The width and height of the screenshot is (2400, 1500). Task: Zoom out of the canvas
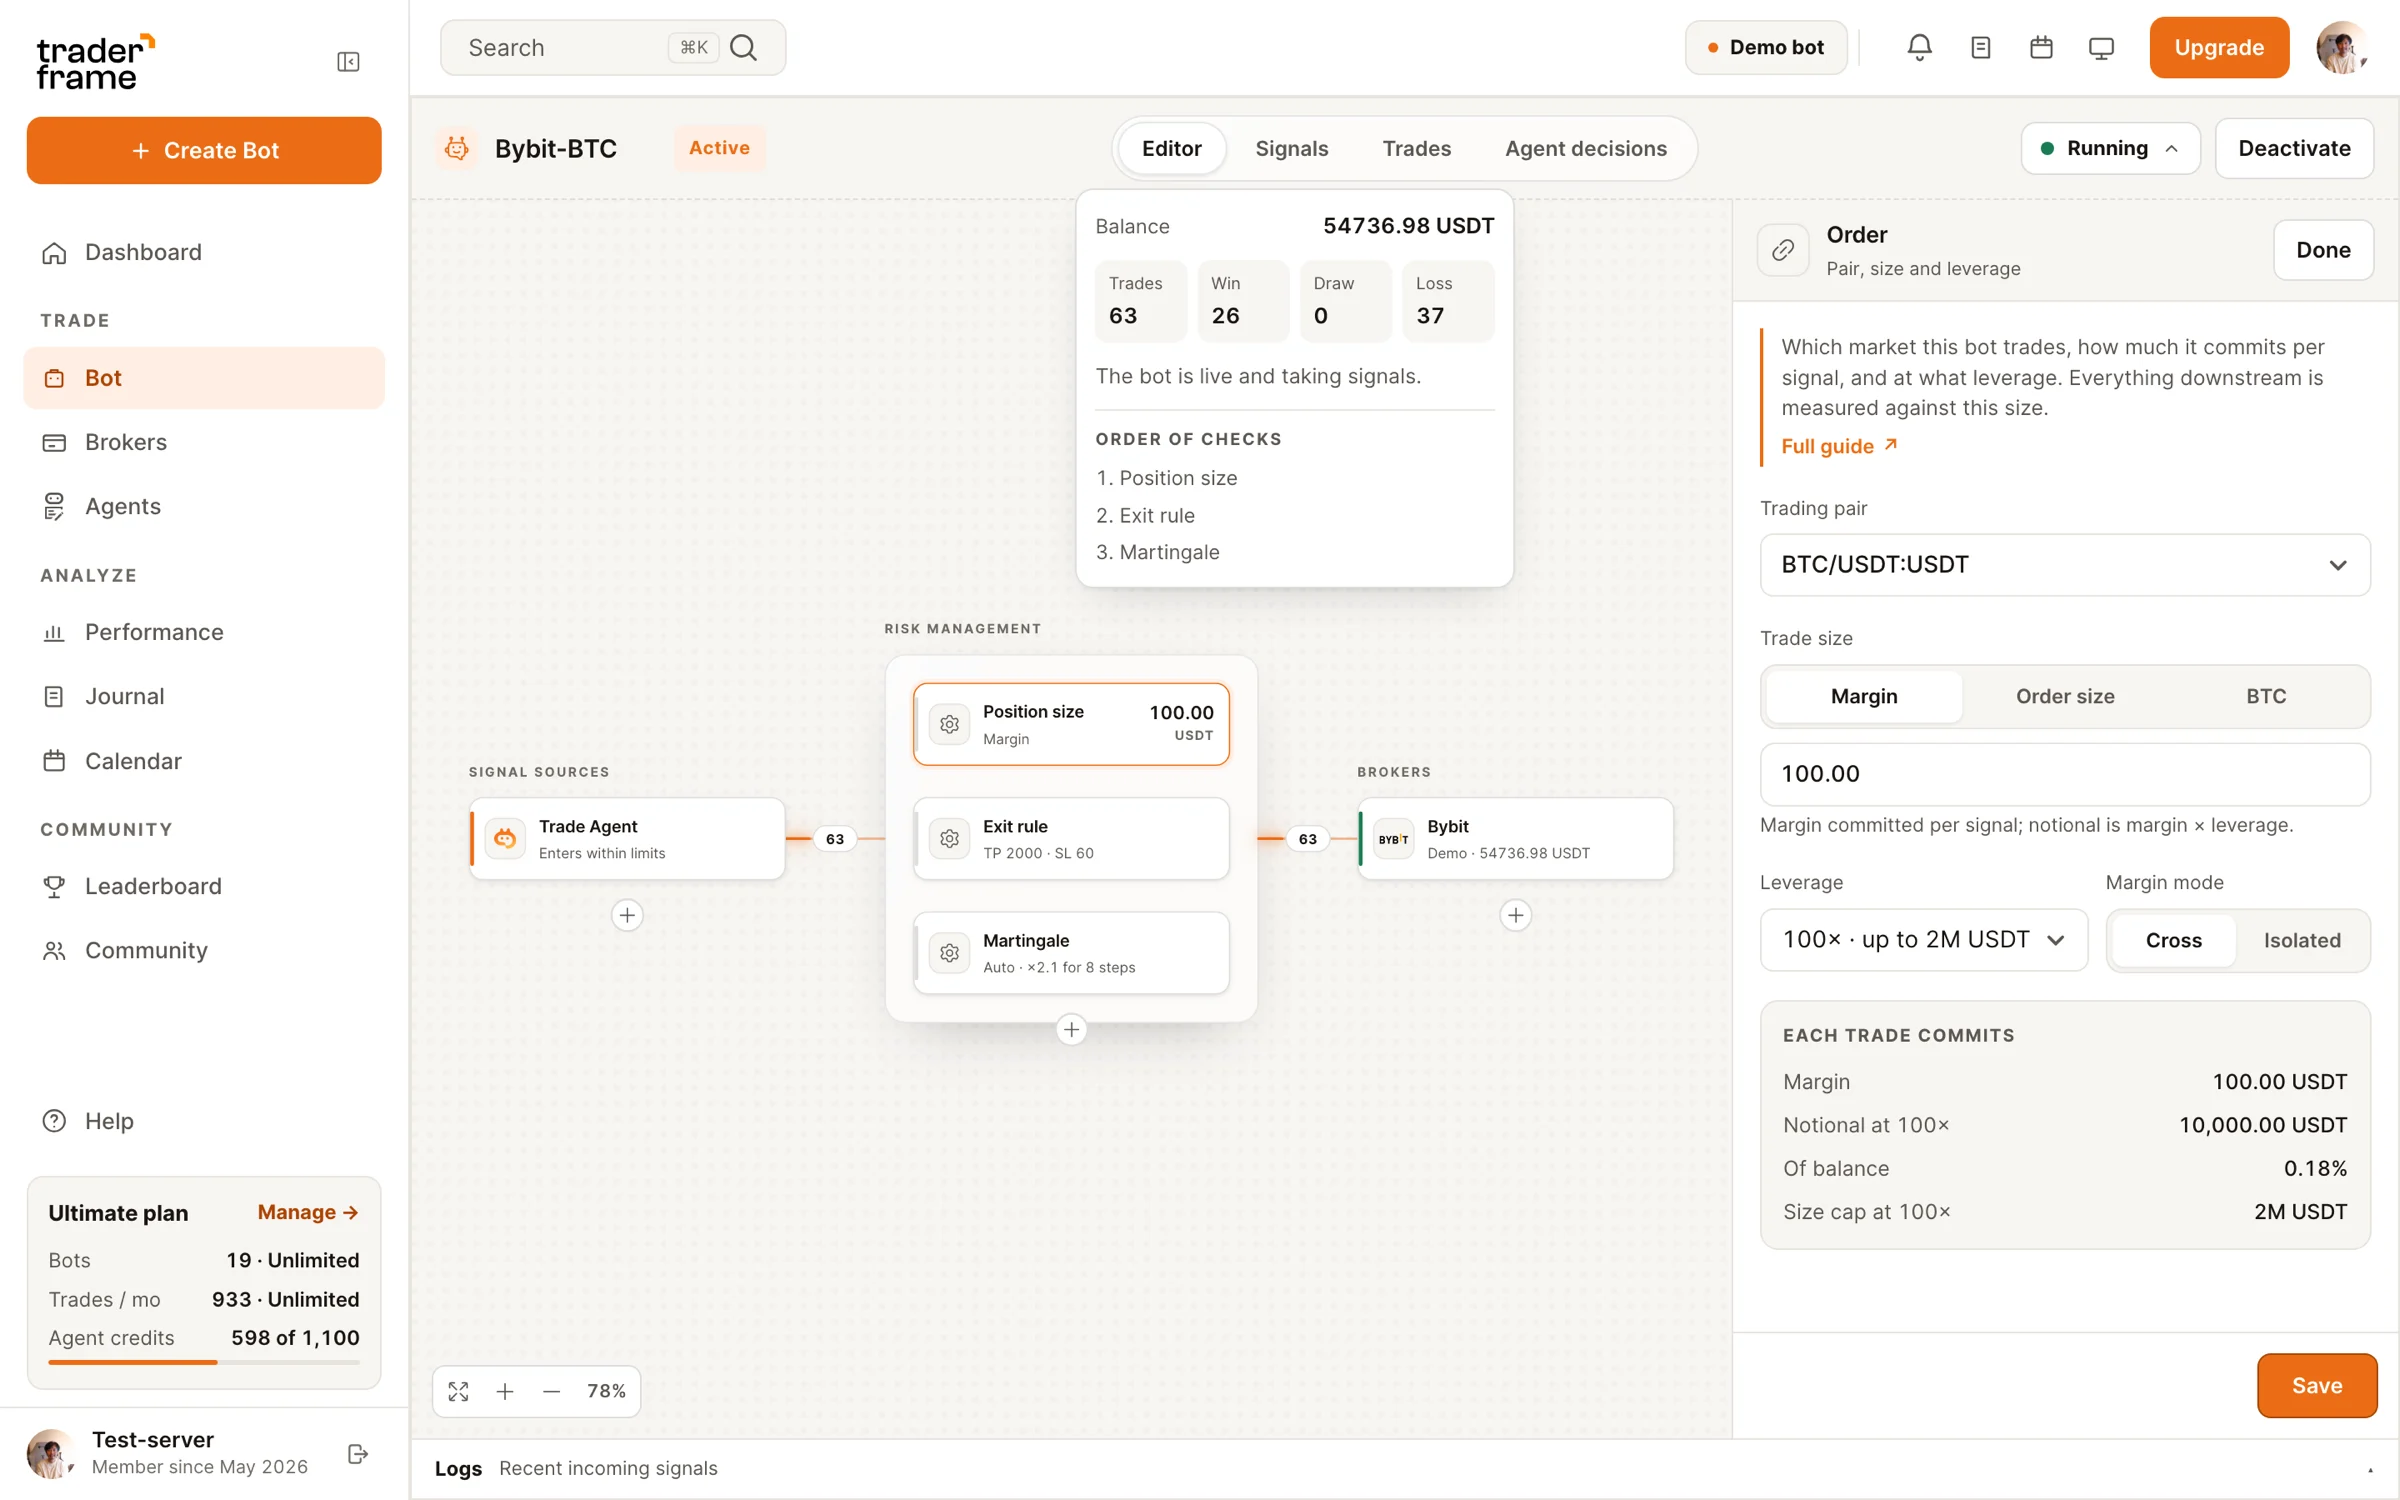(551, 1391)
